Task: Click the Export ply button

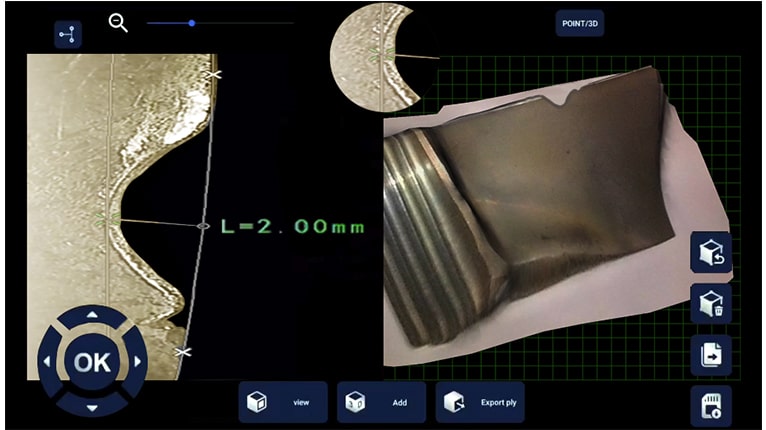Action: [x=480, y=402]
